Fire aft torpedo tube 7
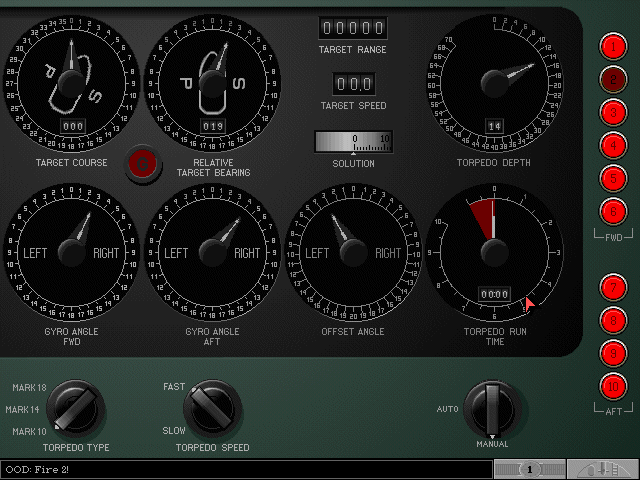This screenshot has height=480, width=640. pos(613,286)
